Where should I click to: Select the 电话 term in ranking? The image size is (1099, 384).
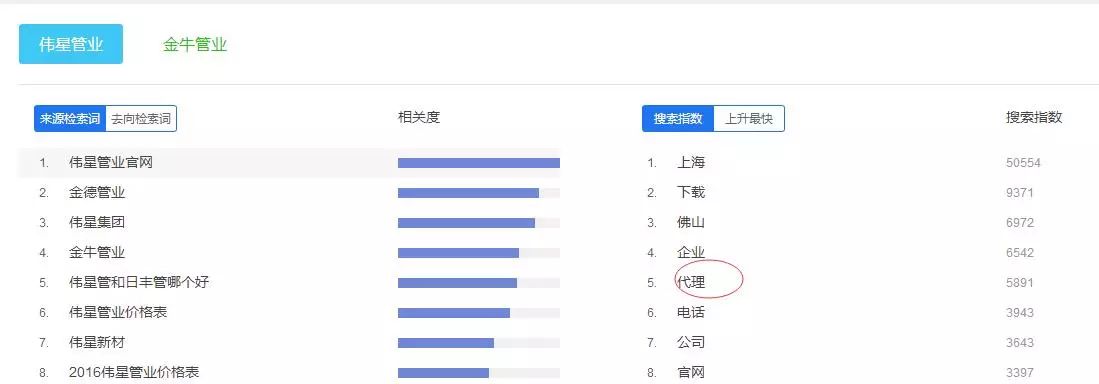point(691,313)
